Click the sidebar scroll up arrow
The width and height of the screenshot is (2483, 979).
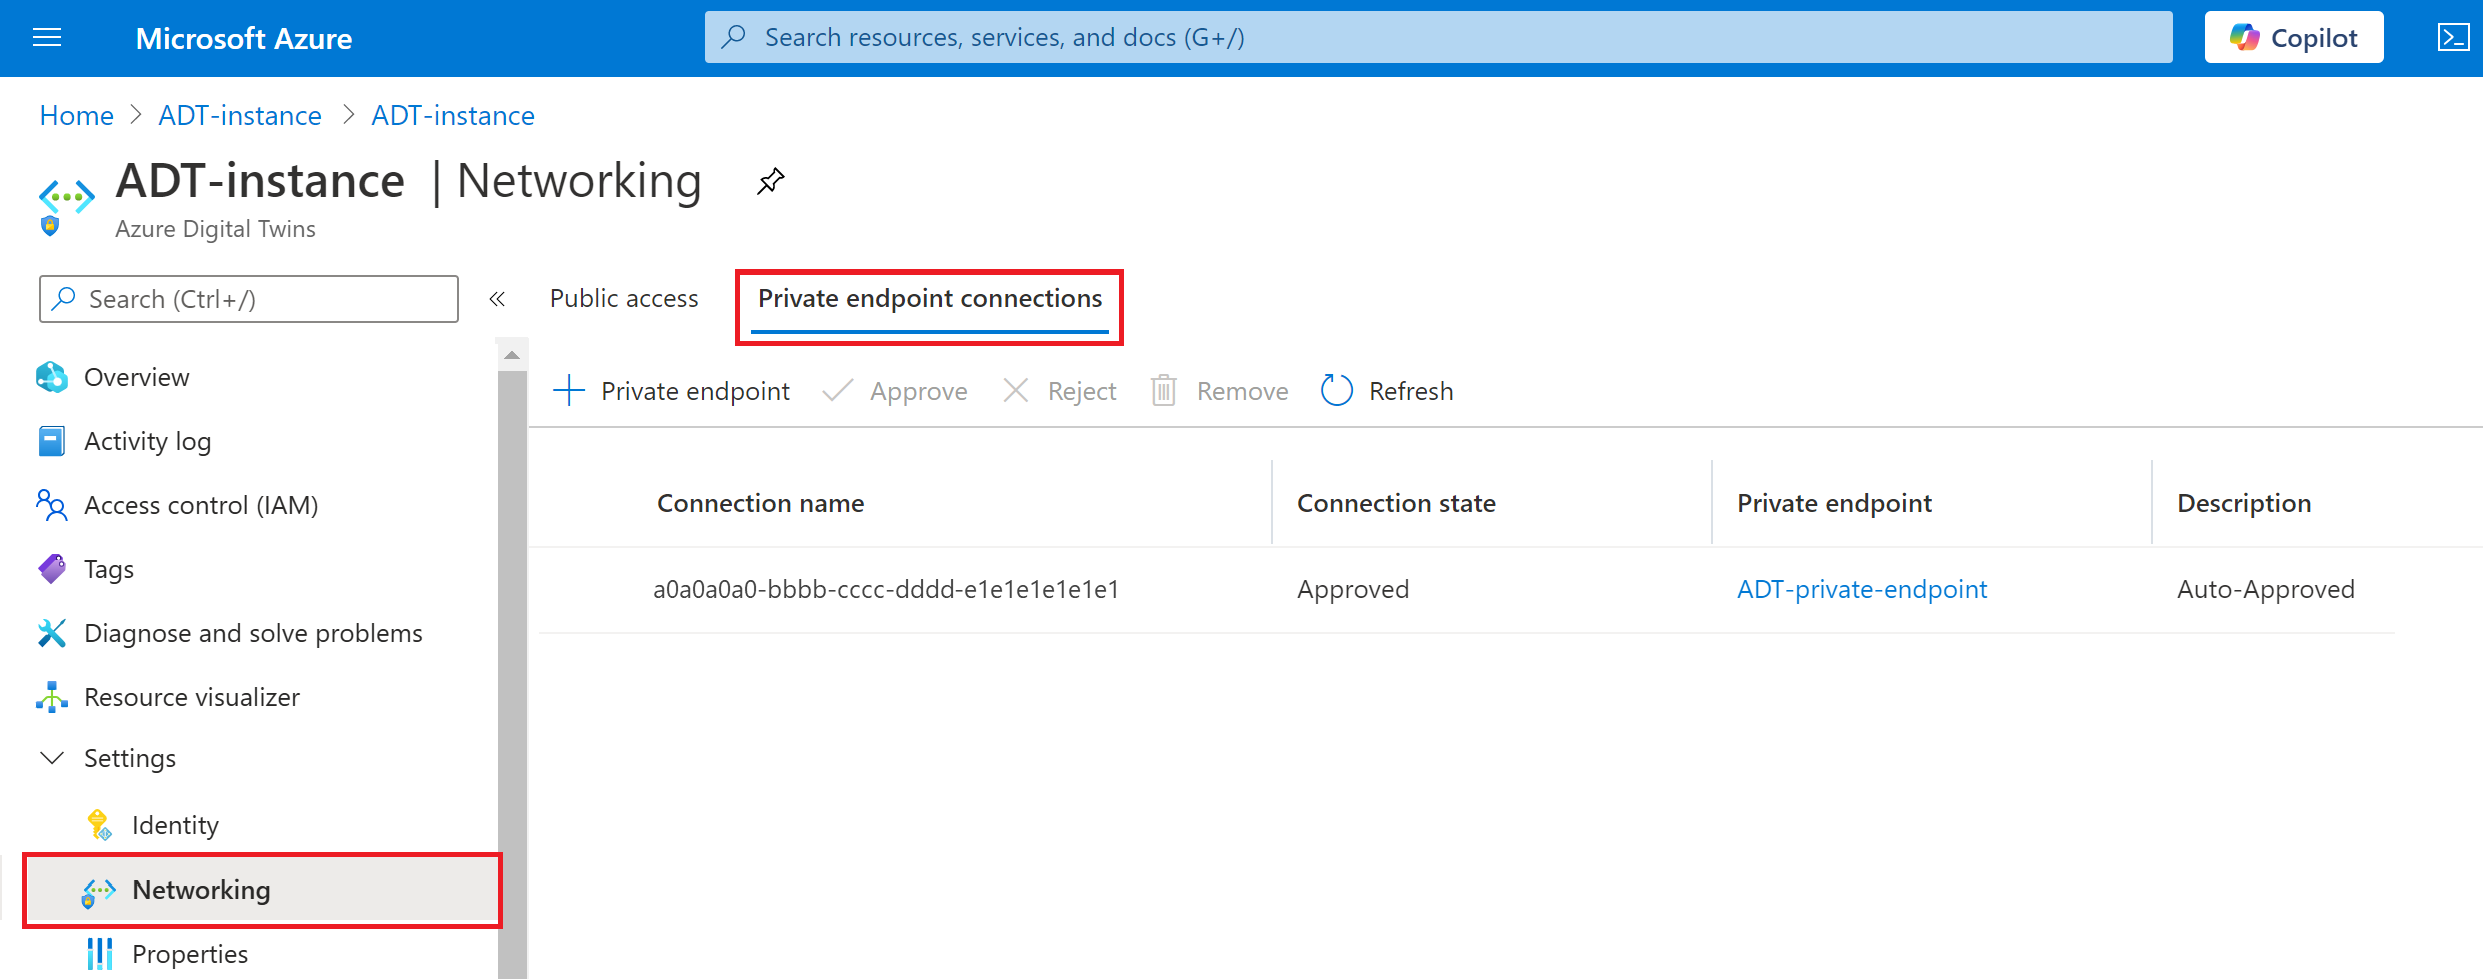(x=512, y=355)
